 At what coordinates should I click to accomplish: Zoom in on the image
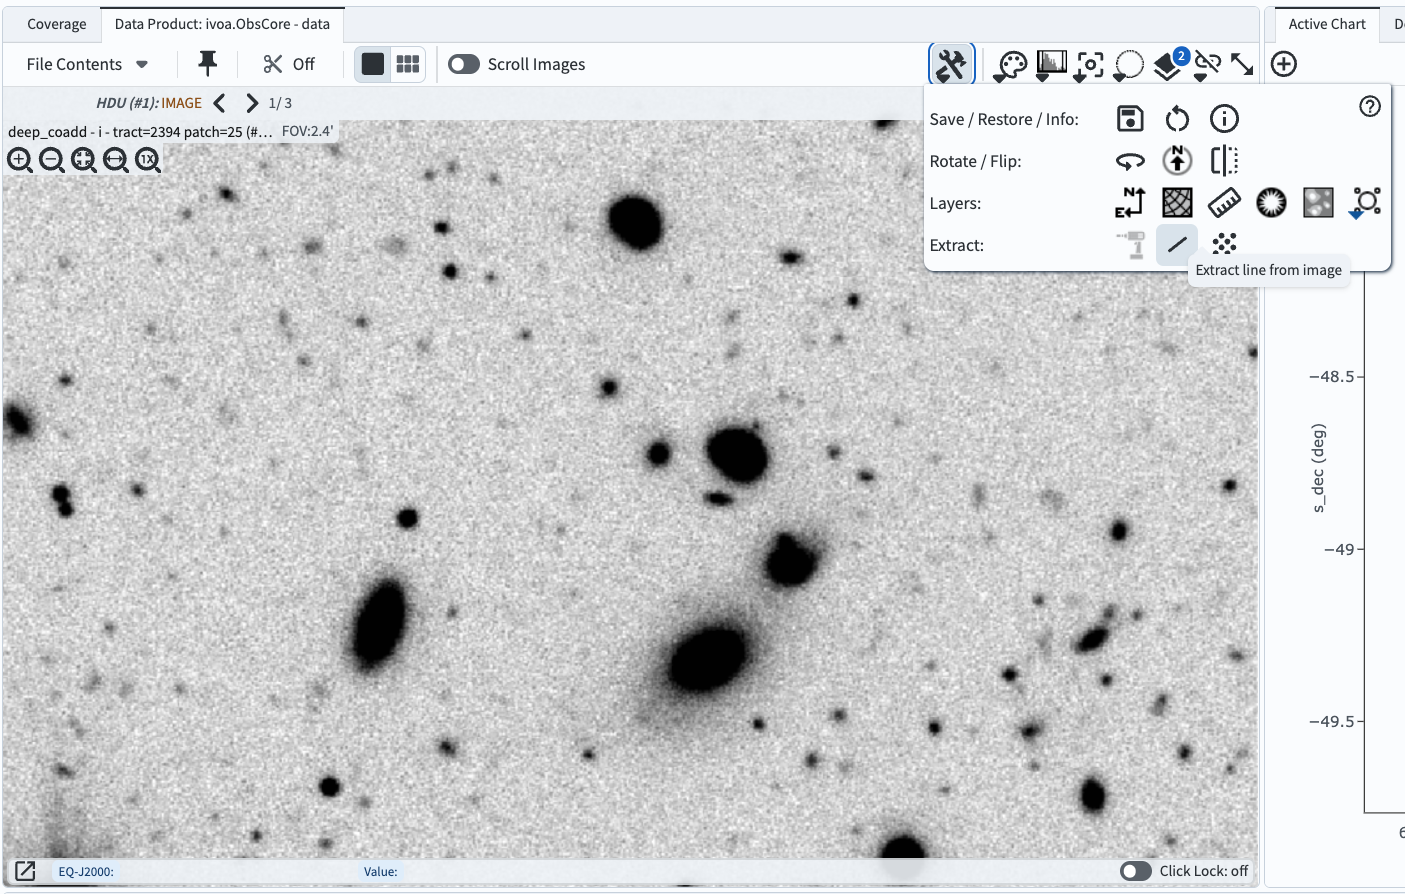pos(20,160)
